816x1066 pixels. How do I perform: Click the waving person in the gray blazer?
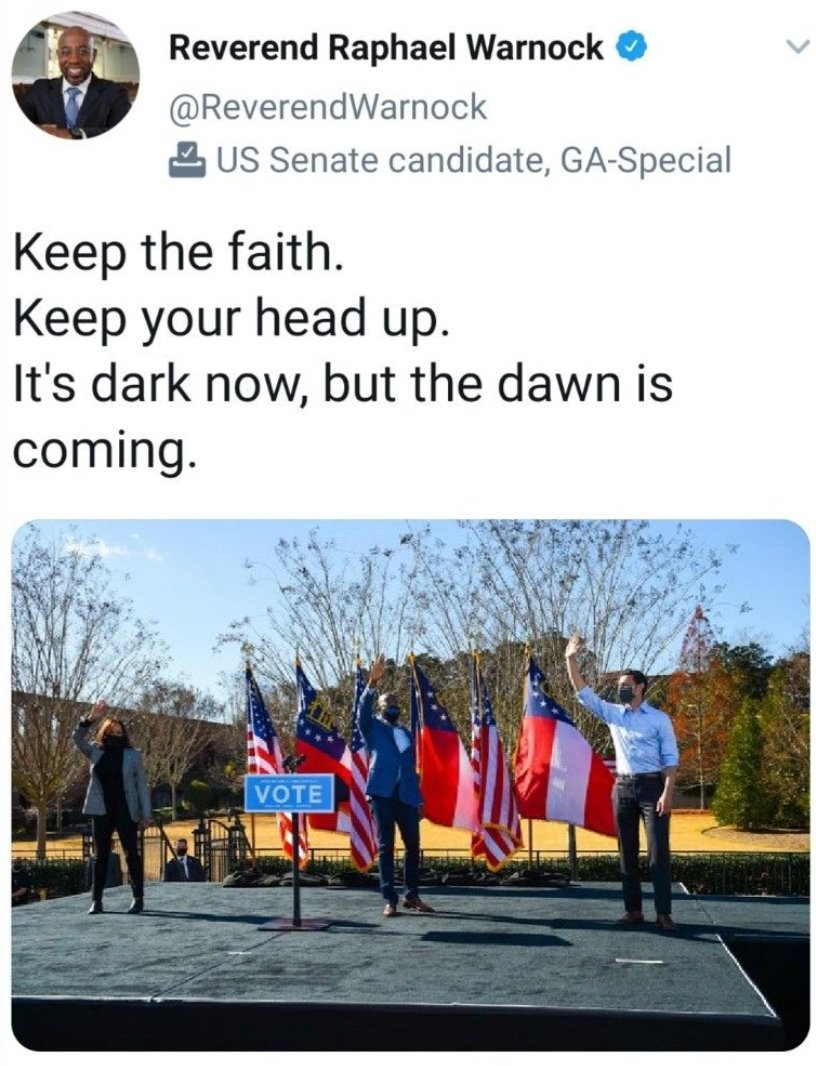[114, 806]
